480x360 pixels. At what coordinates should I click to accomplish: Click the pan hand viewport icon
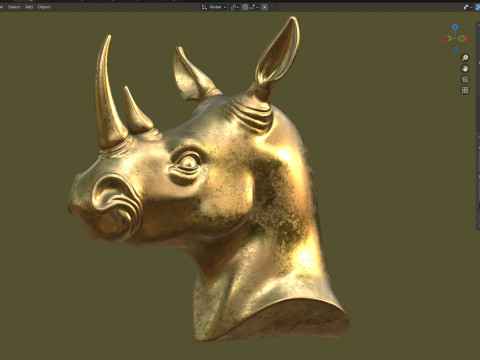pyautogui.click(x=465, y=69)
